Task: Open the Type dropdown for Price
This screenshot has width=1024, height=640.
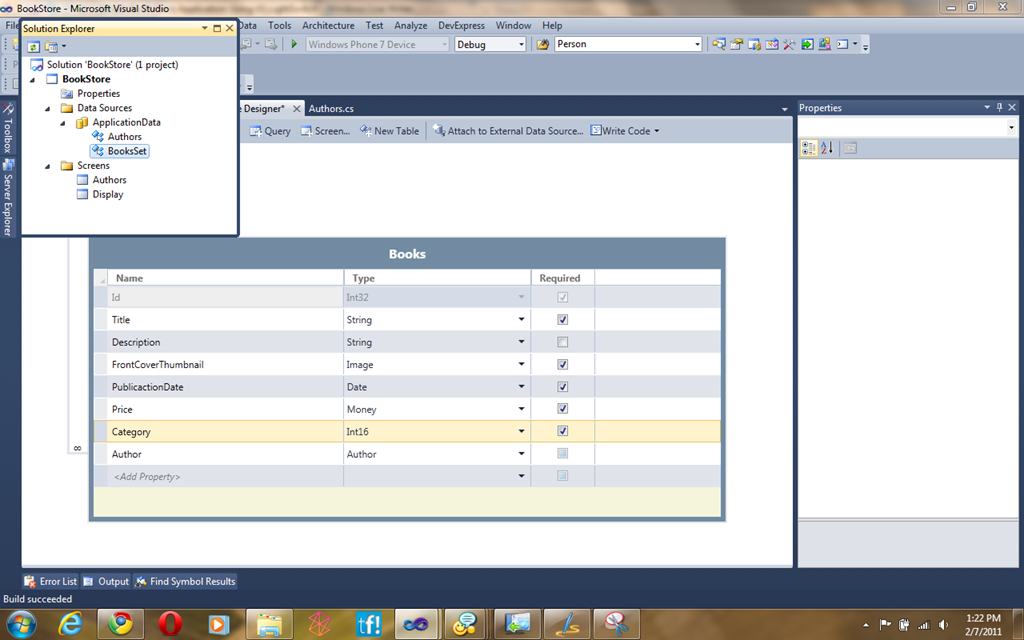Action: (x=521, y=409)
